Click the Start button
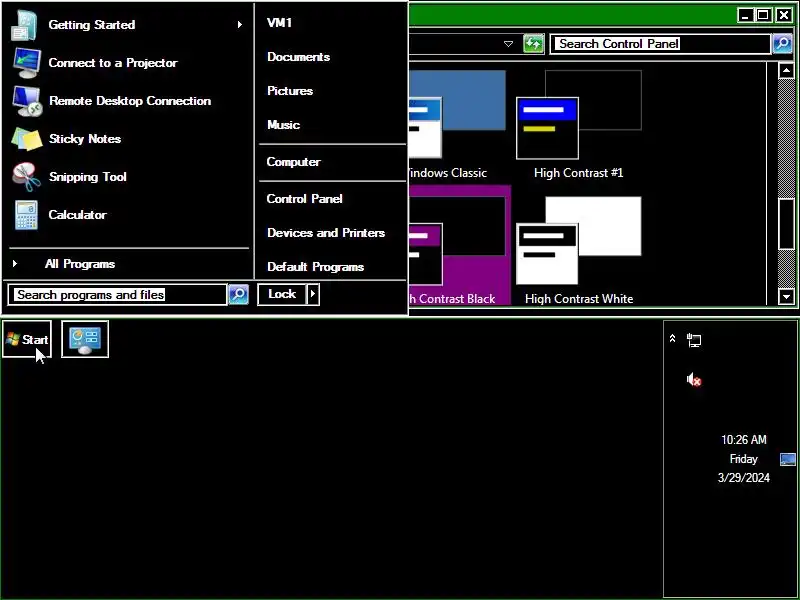 (x=27, y=339)
